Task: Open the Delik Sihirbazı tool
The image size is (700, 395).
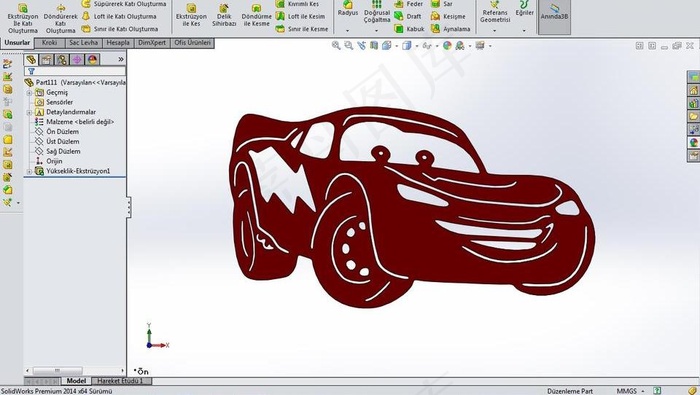Action: coord(224,16)
